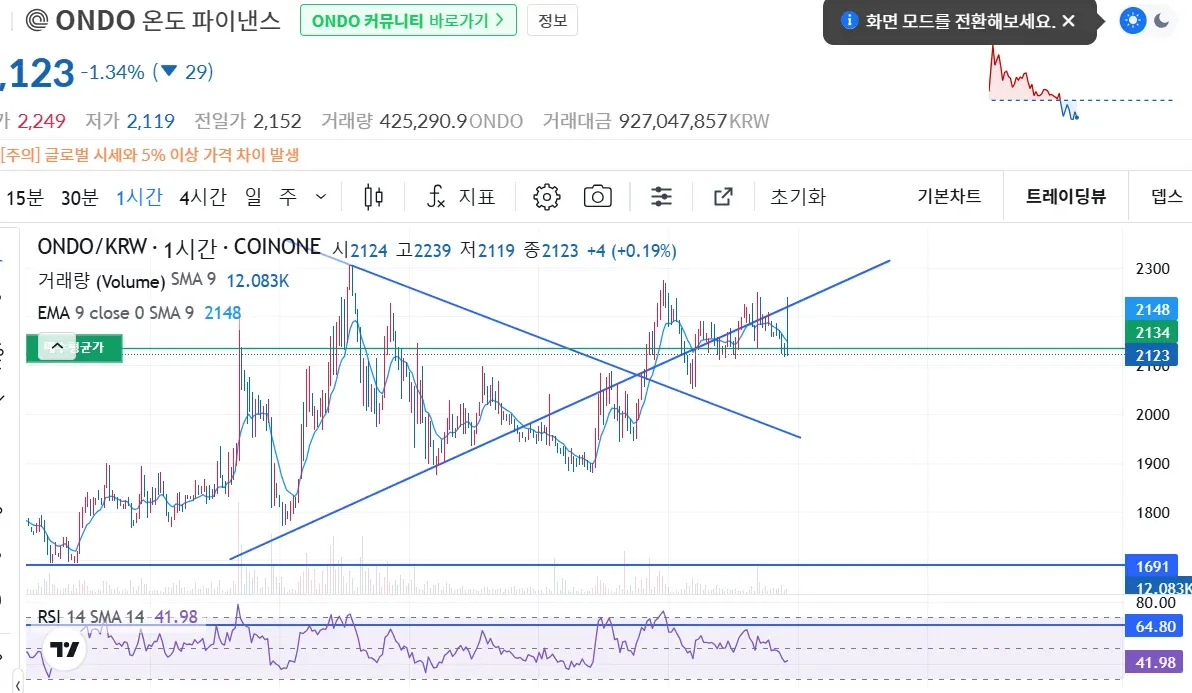1192x693 pixels.
Task: Click the 정보 button
Action: pos(553,21)
